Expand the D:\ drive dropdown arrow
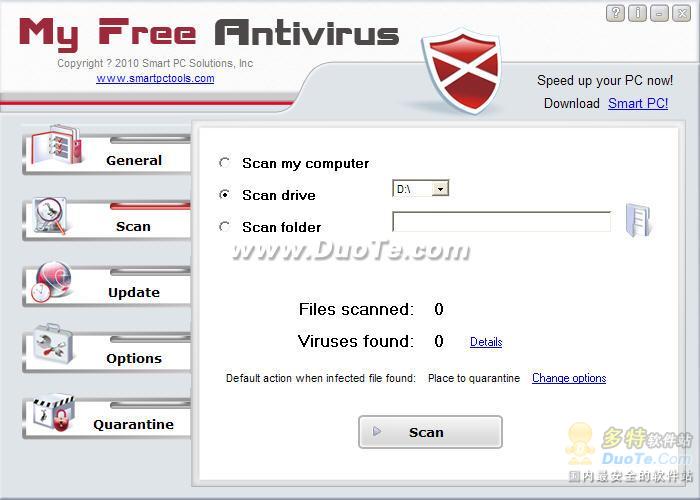This screenshot has height=500, width=700. [x=440, y=189]
